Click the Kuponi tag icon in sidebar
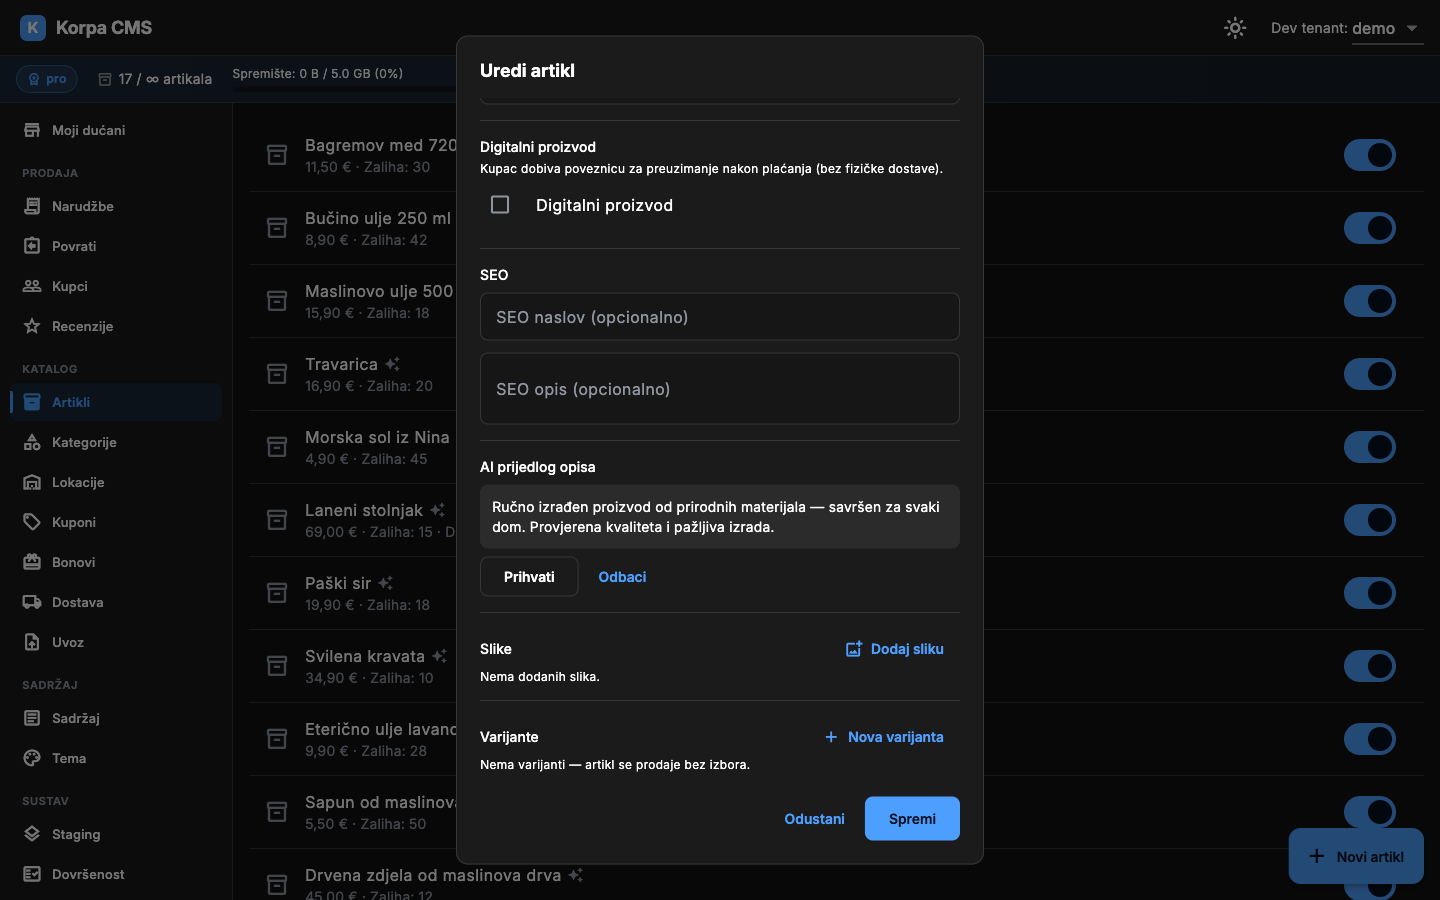 click(32, 522)
